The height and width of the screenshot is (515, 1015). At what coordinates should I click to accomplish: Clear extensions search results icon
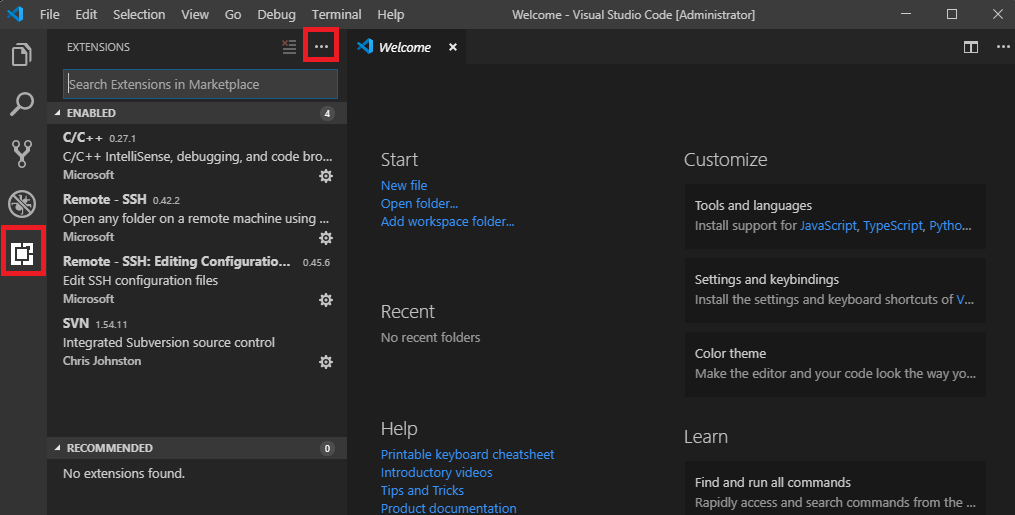289,47
